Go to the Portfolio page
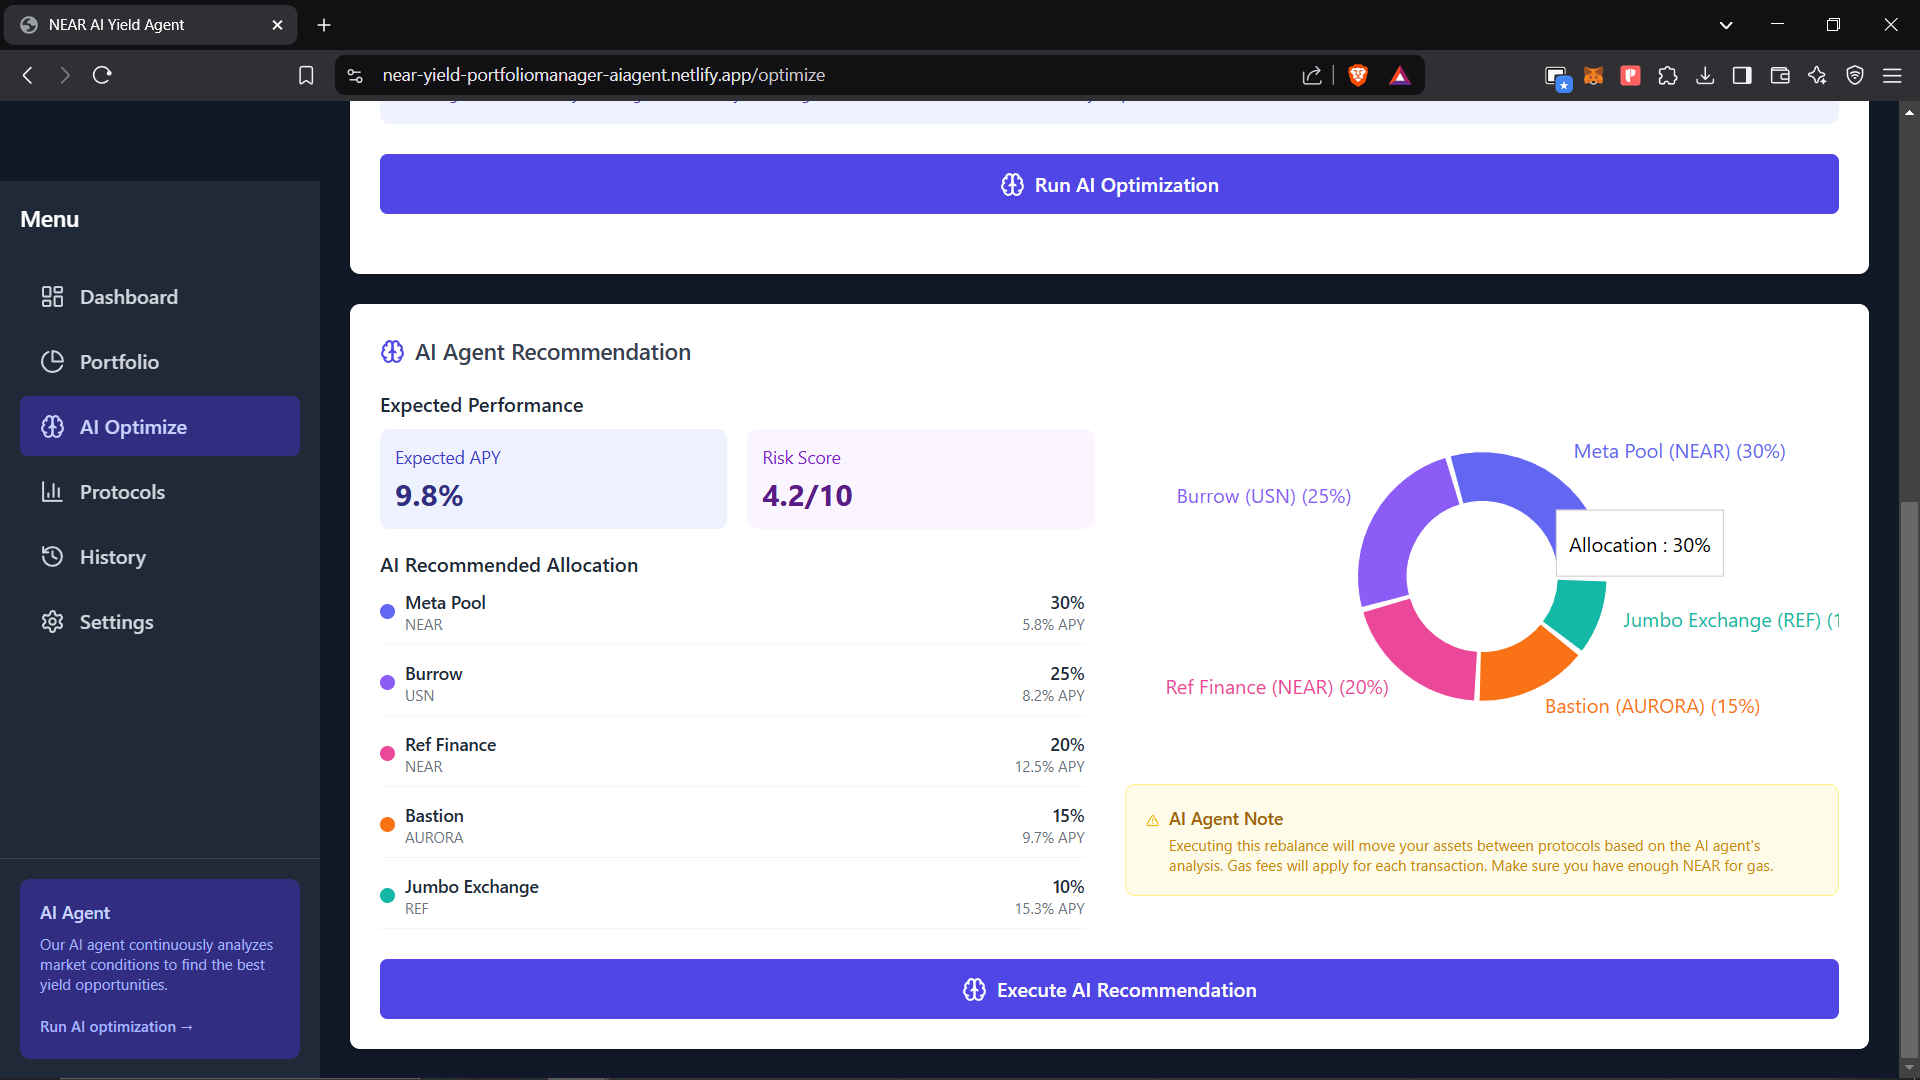This screenshot has height=1080, width=1920. pos(119,362)
